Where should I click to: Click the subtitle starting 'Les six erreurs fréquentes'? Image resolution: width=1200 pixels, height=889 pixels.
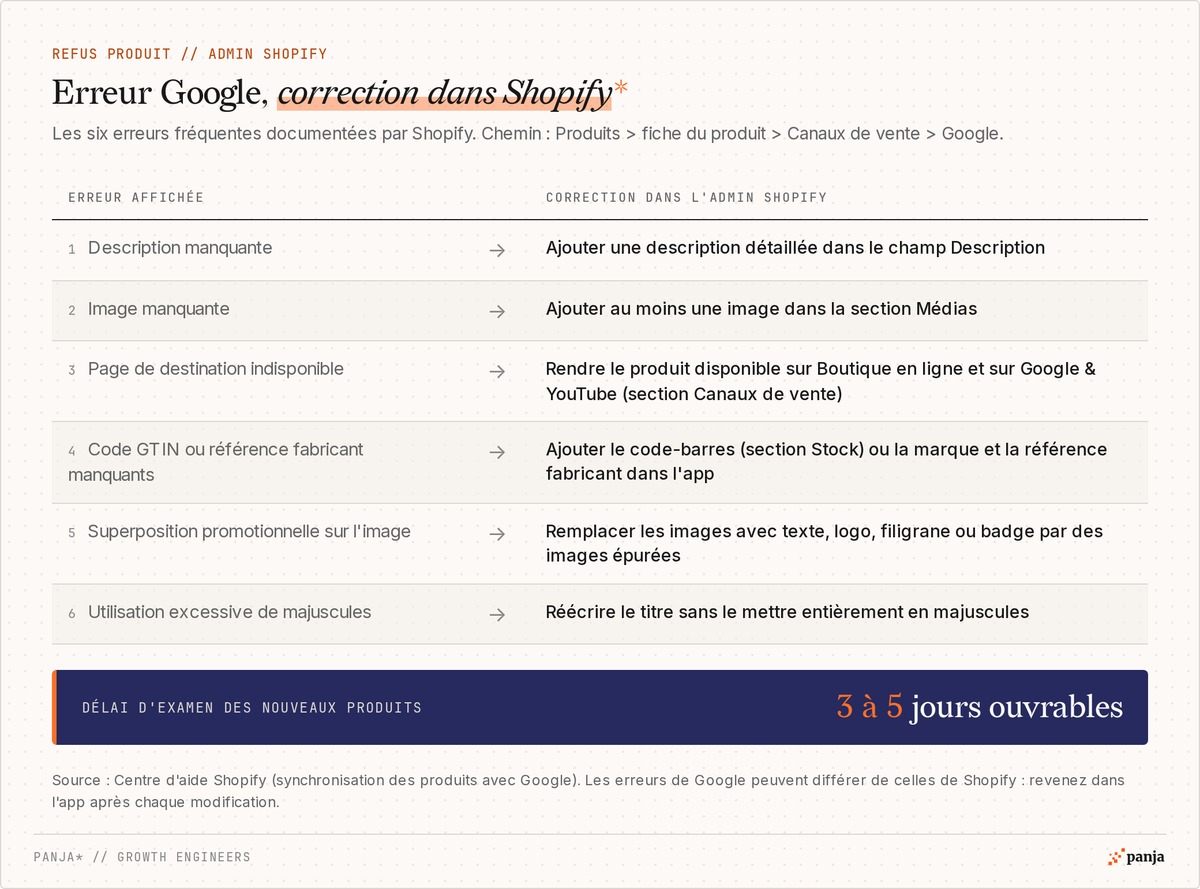click(x=527, y=133)
